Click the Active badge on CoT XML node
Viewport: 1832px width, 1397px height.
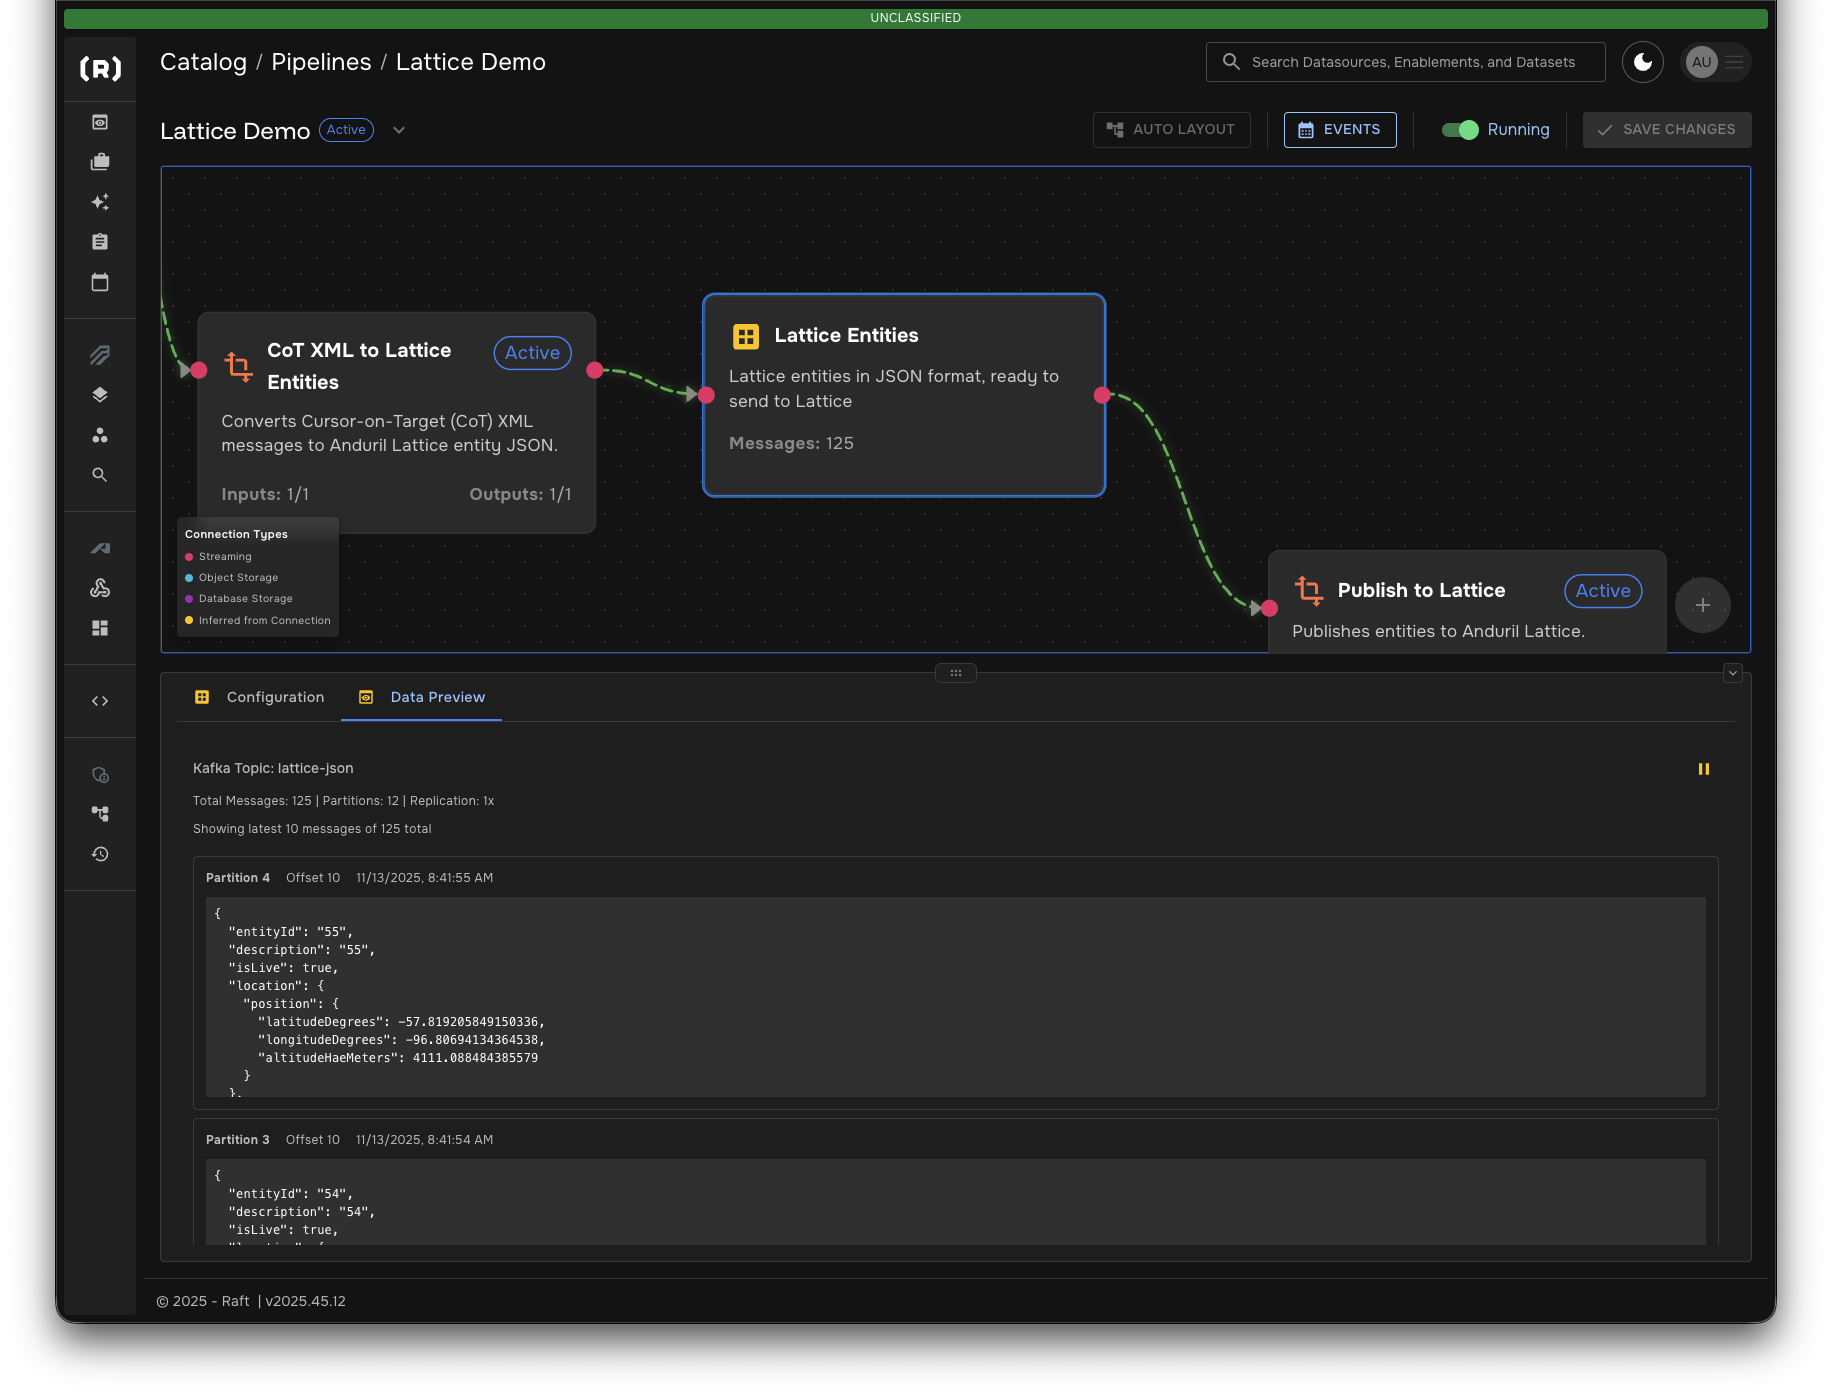(532, 353)
